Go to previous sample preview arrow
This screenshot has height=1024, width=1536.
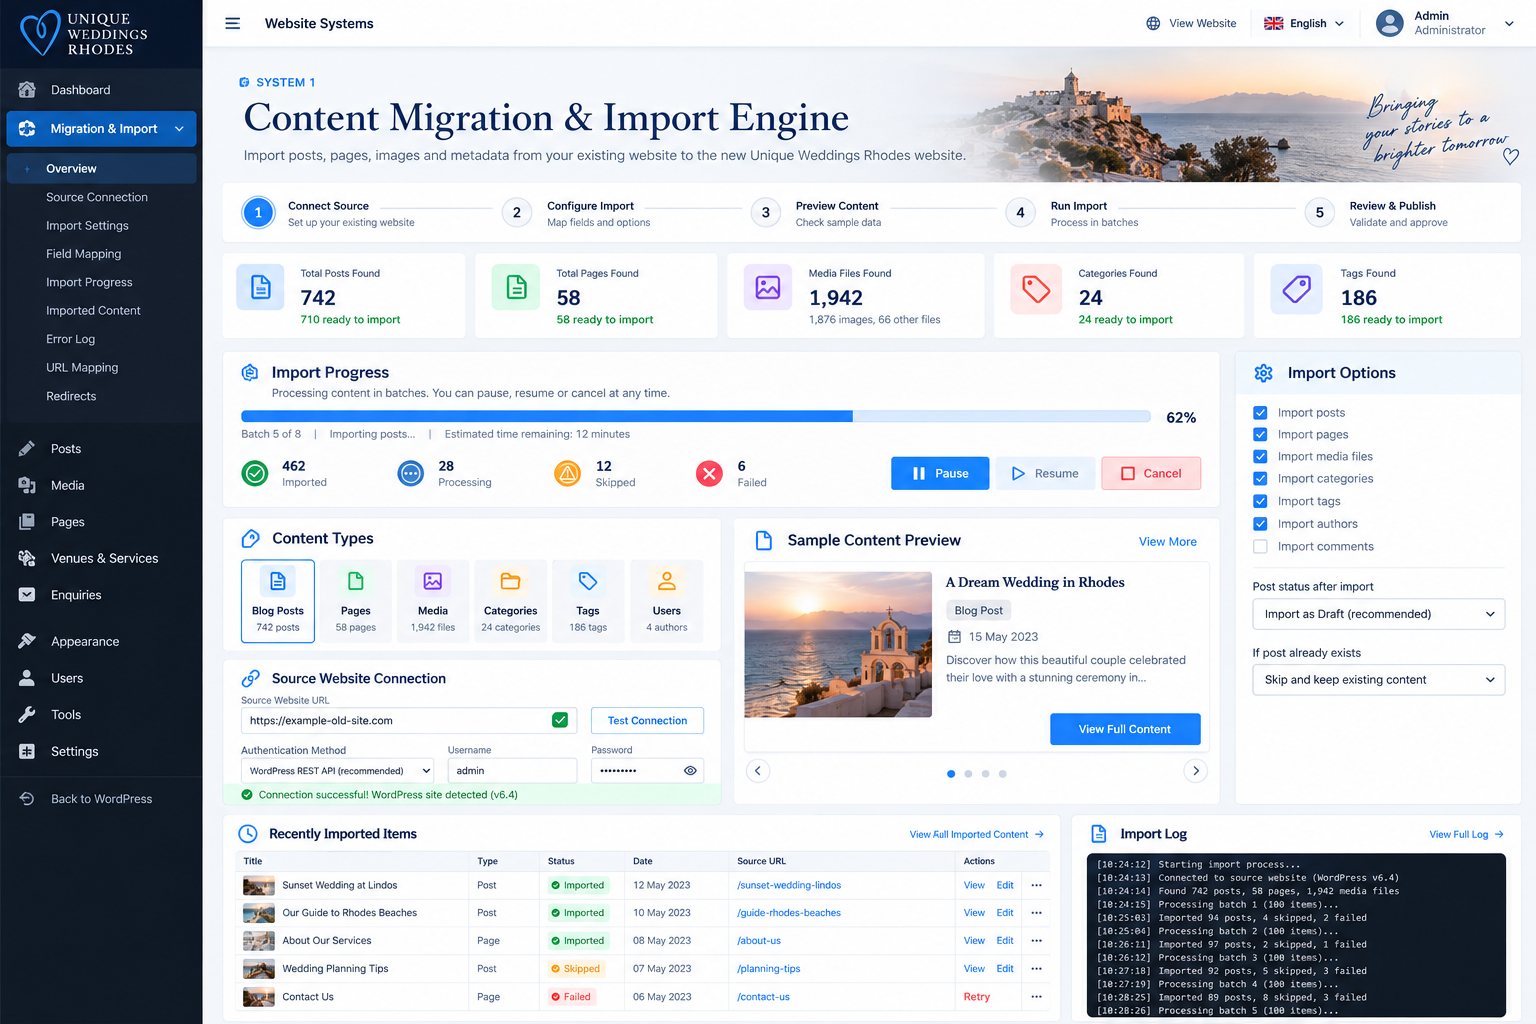[758, 771]
